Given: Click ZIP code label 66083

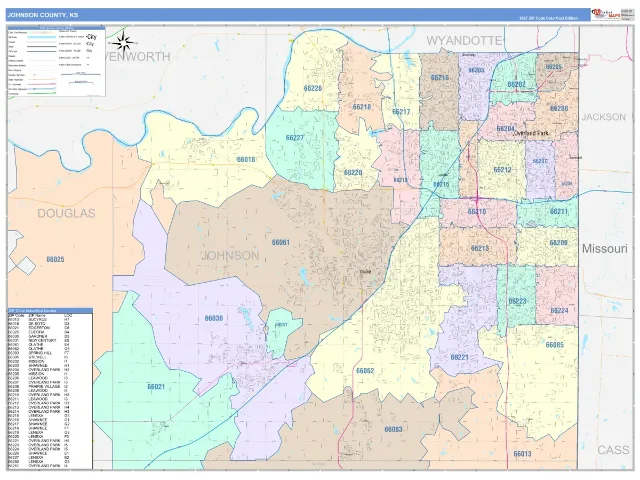Looking at the screenshot, I should (x=393, y=429).
